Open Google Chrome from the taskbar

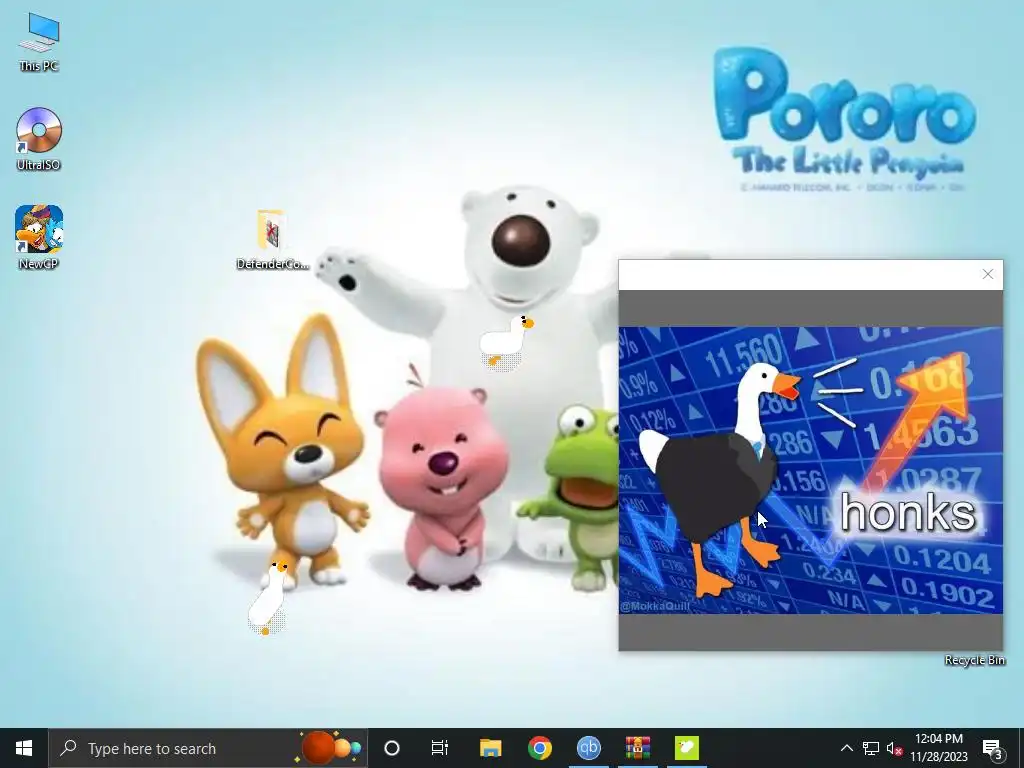pos(539,748)
